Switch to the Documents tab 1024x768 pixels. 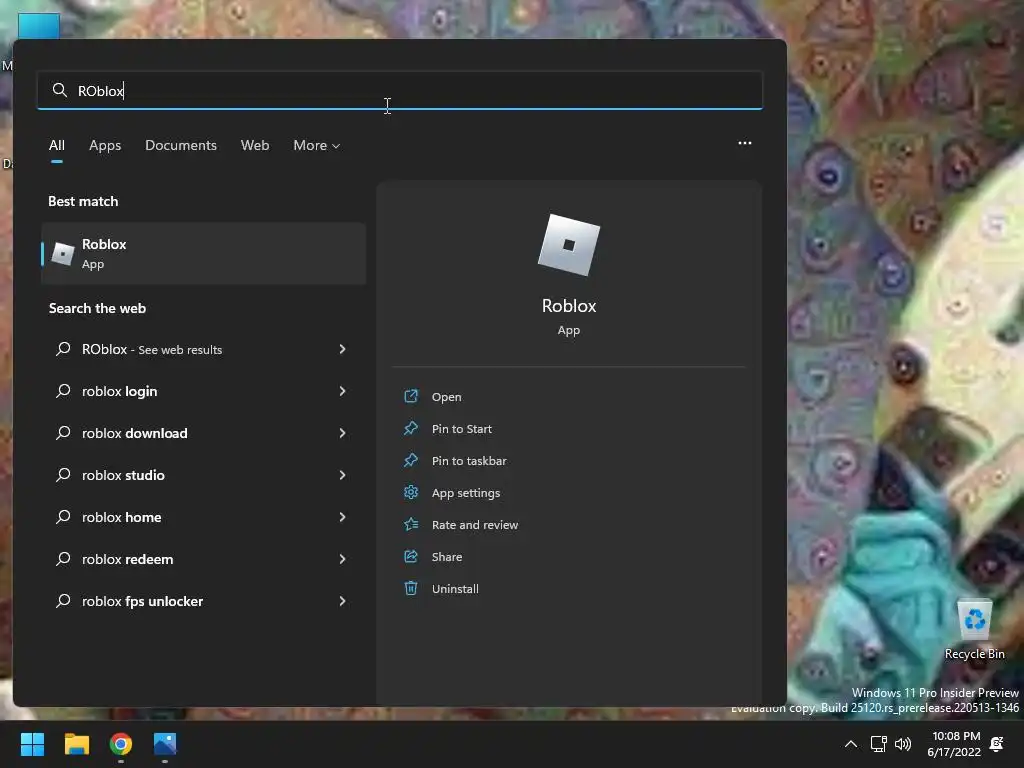pos(181,146)
